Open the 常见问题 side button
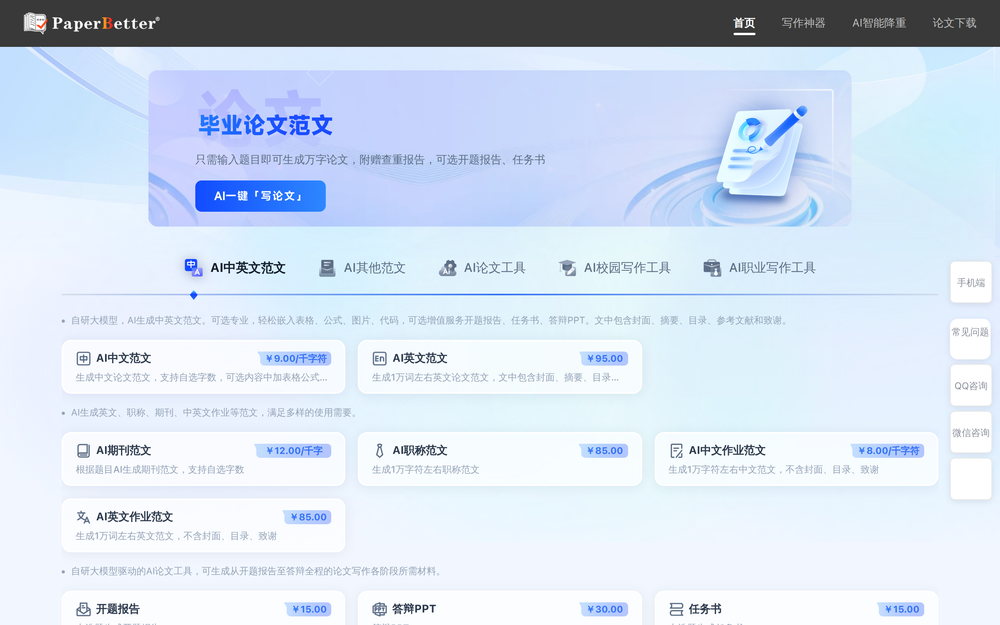1000x625 pixels. [971, 339]
